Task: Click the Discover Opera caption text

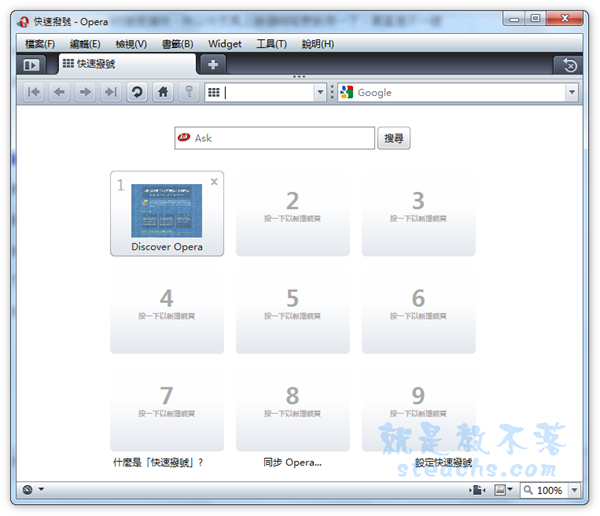Action: tap(167, 247)
